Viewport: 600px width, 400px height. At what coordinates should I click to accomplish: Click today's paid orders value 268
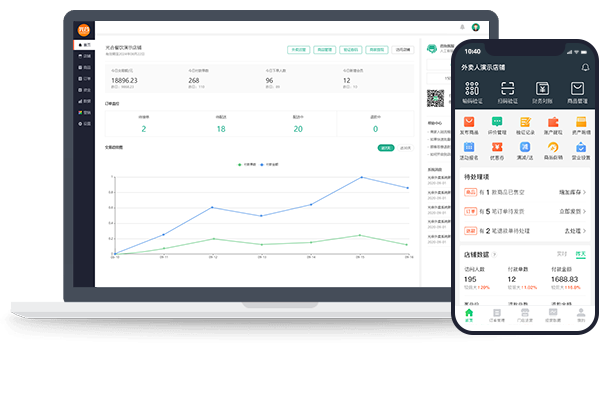pos(194,80)
